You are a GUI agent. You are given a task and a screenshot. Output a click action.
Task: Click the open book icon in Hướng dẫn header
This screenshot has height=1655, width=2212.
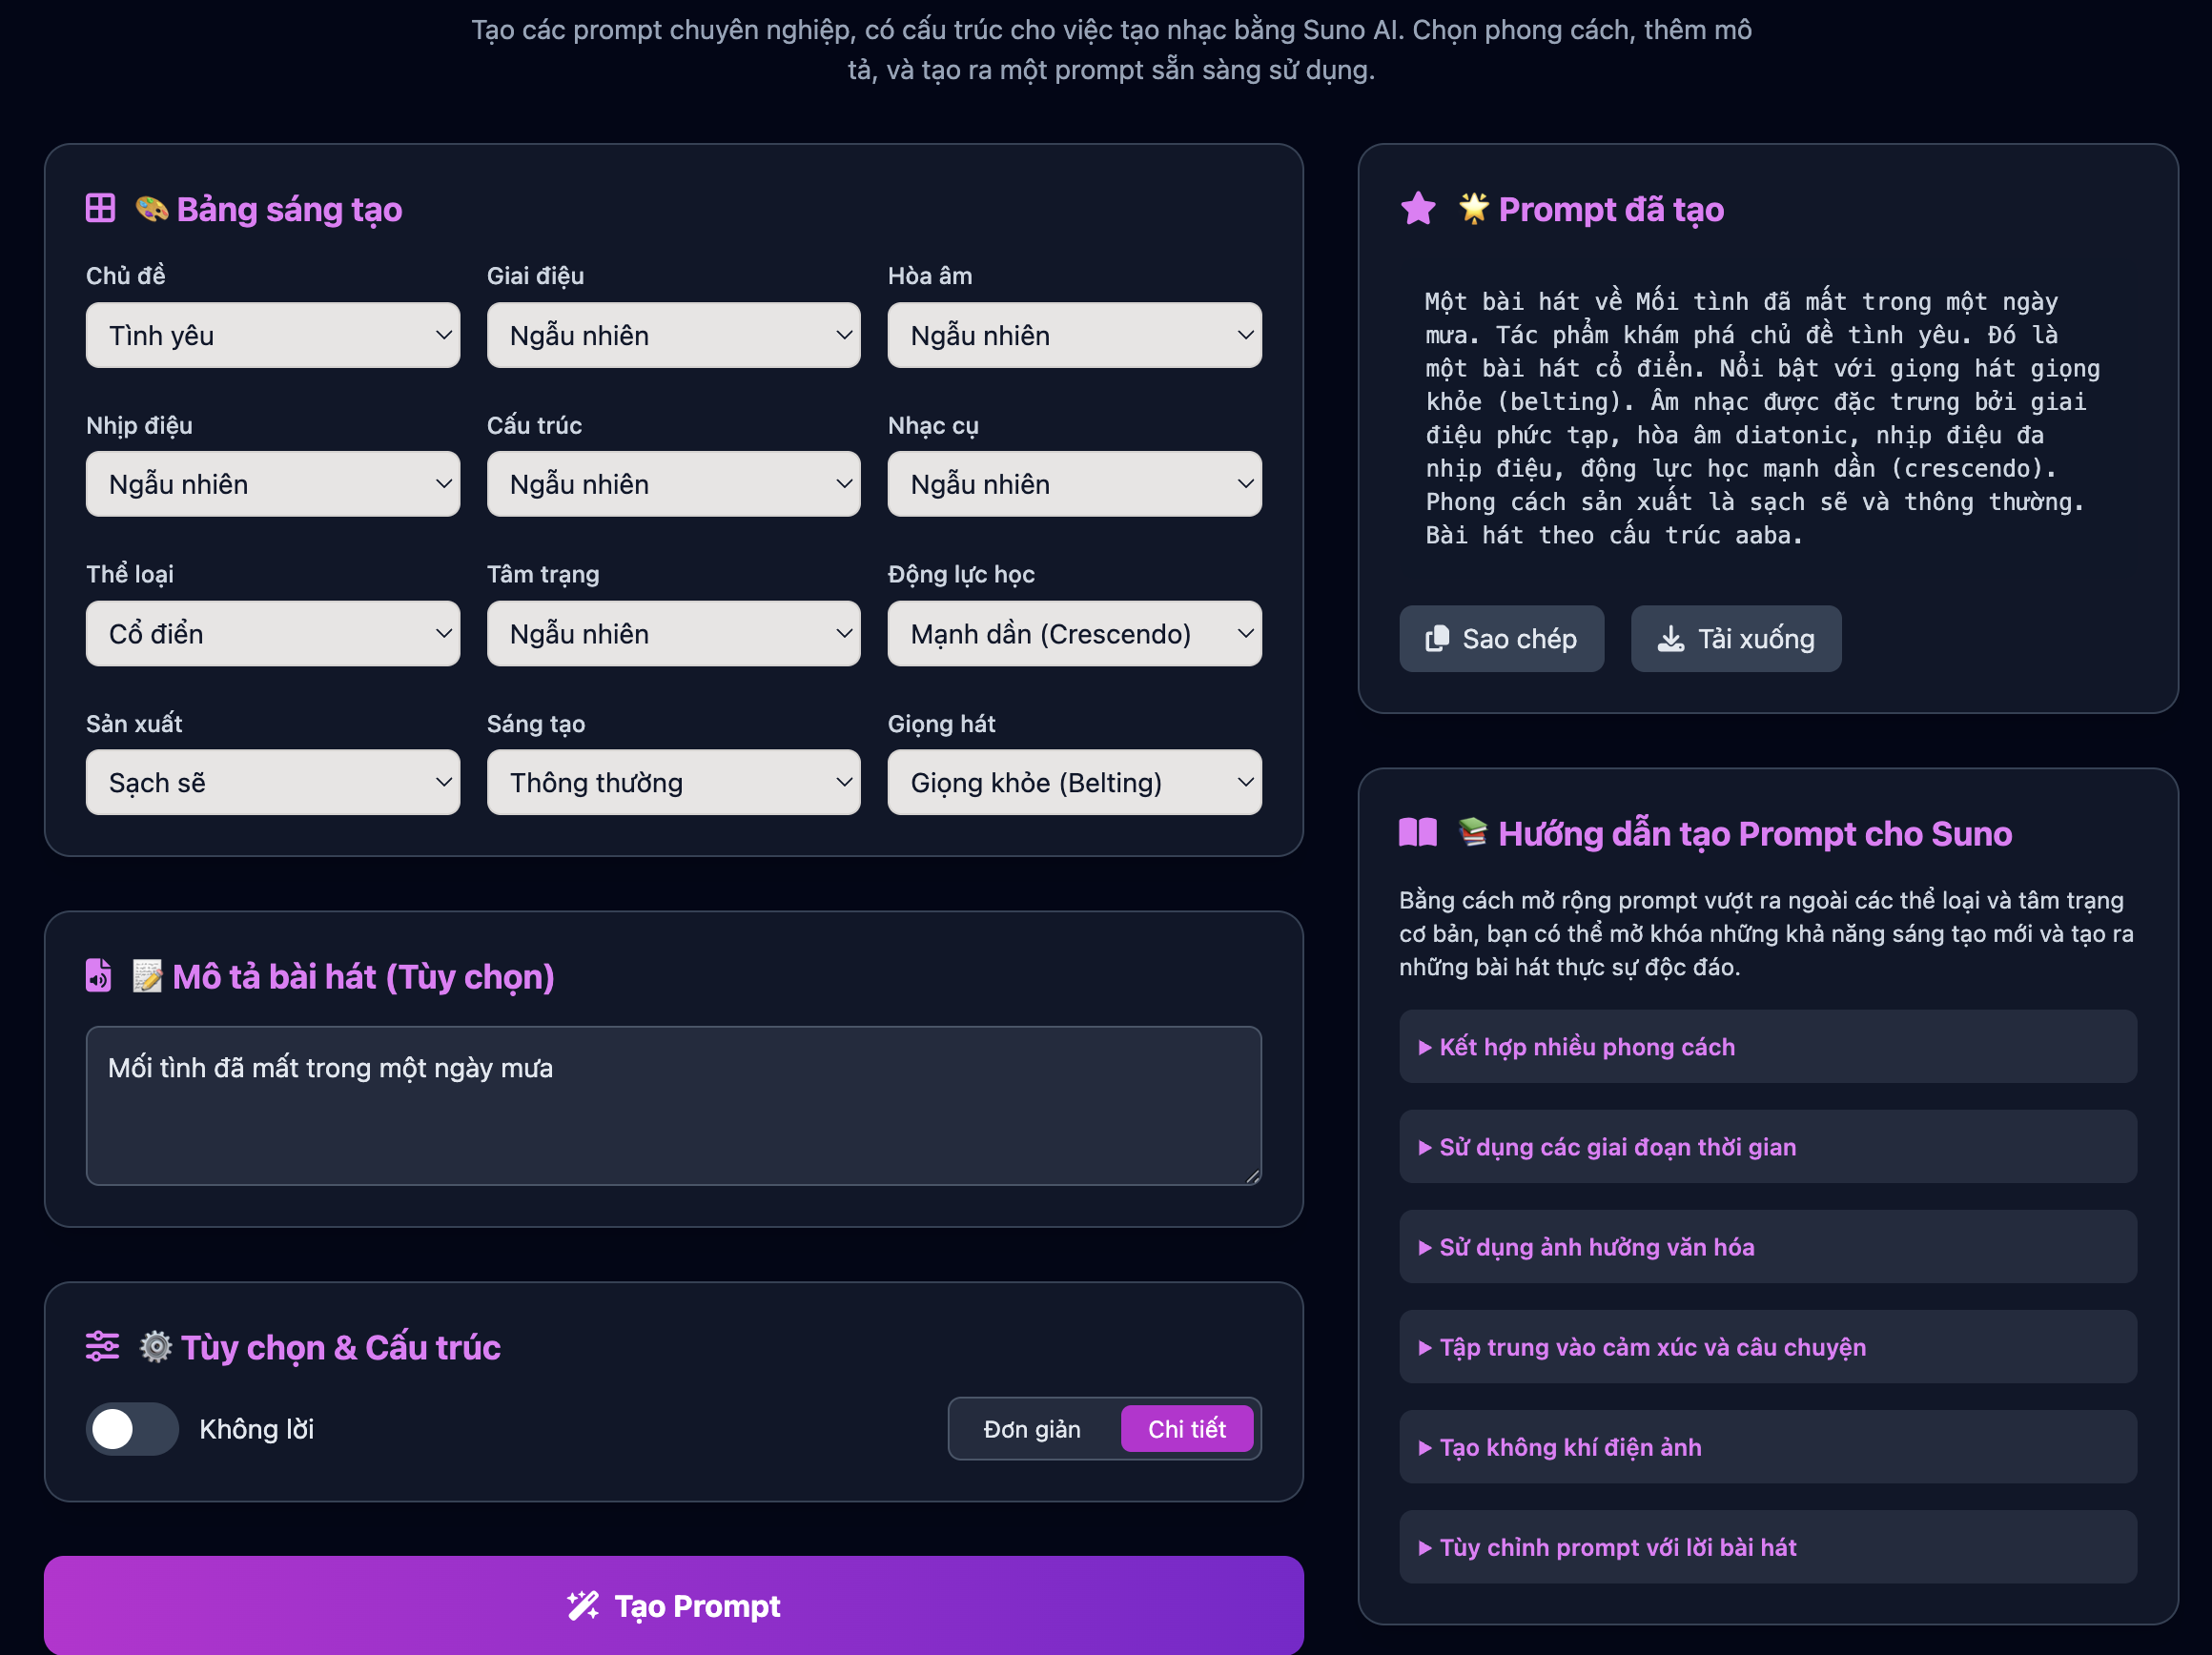click(x=1417, y=833)
